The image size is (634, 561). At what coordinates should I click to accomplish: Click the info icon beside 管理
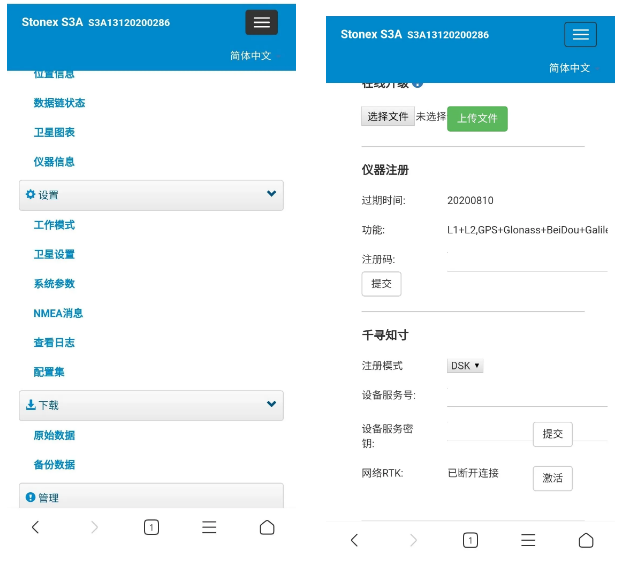(30, 497)
